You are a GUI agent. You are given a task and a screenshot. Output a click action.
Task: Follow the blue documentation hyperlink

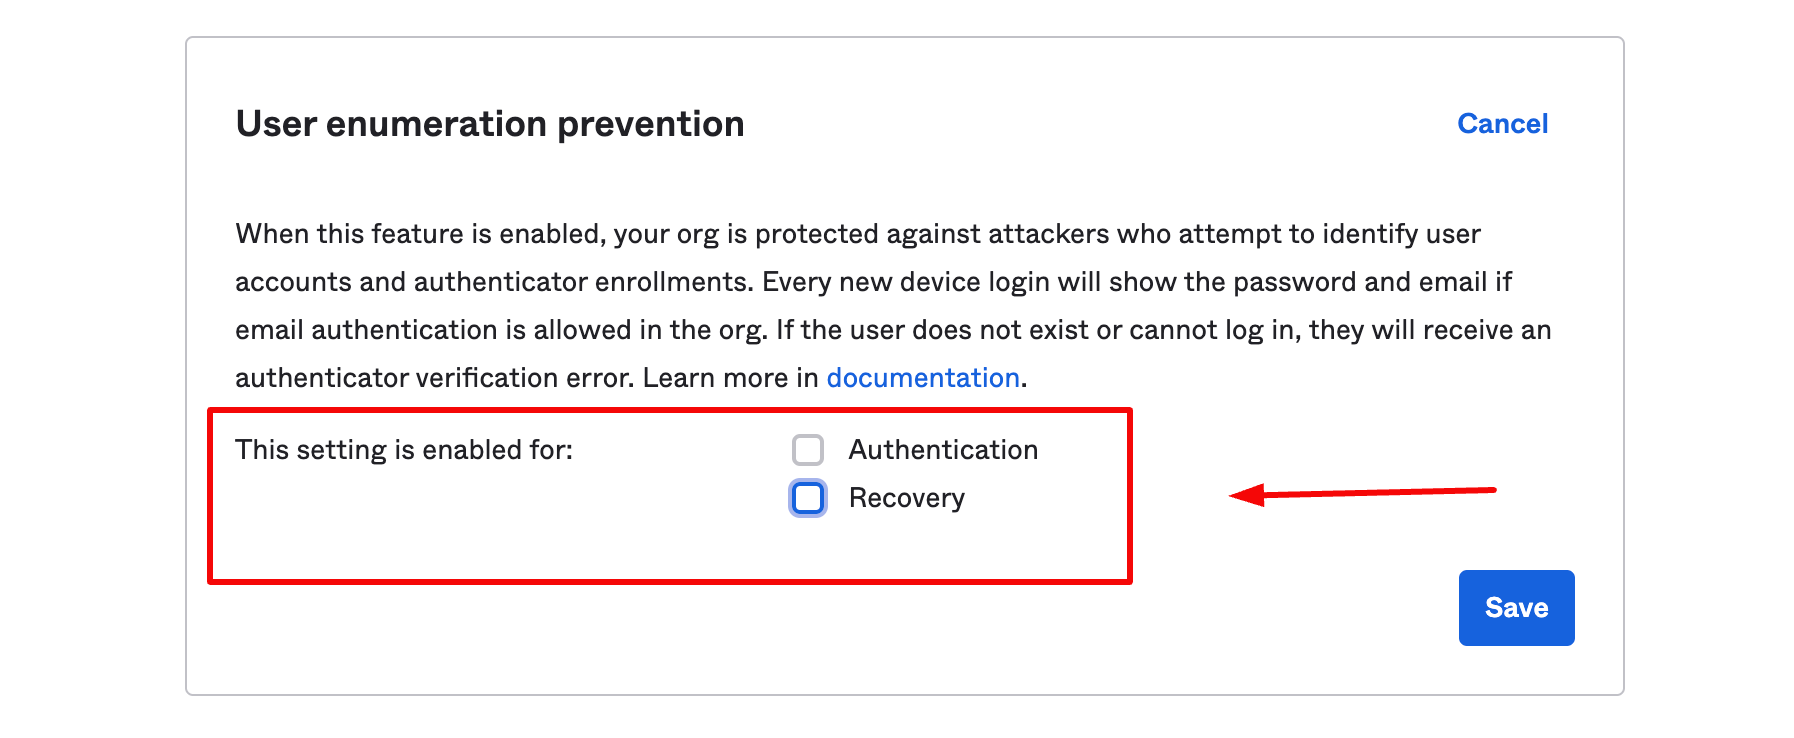924,377
